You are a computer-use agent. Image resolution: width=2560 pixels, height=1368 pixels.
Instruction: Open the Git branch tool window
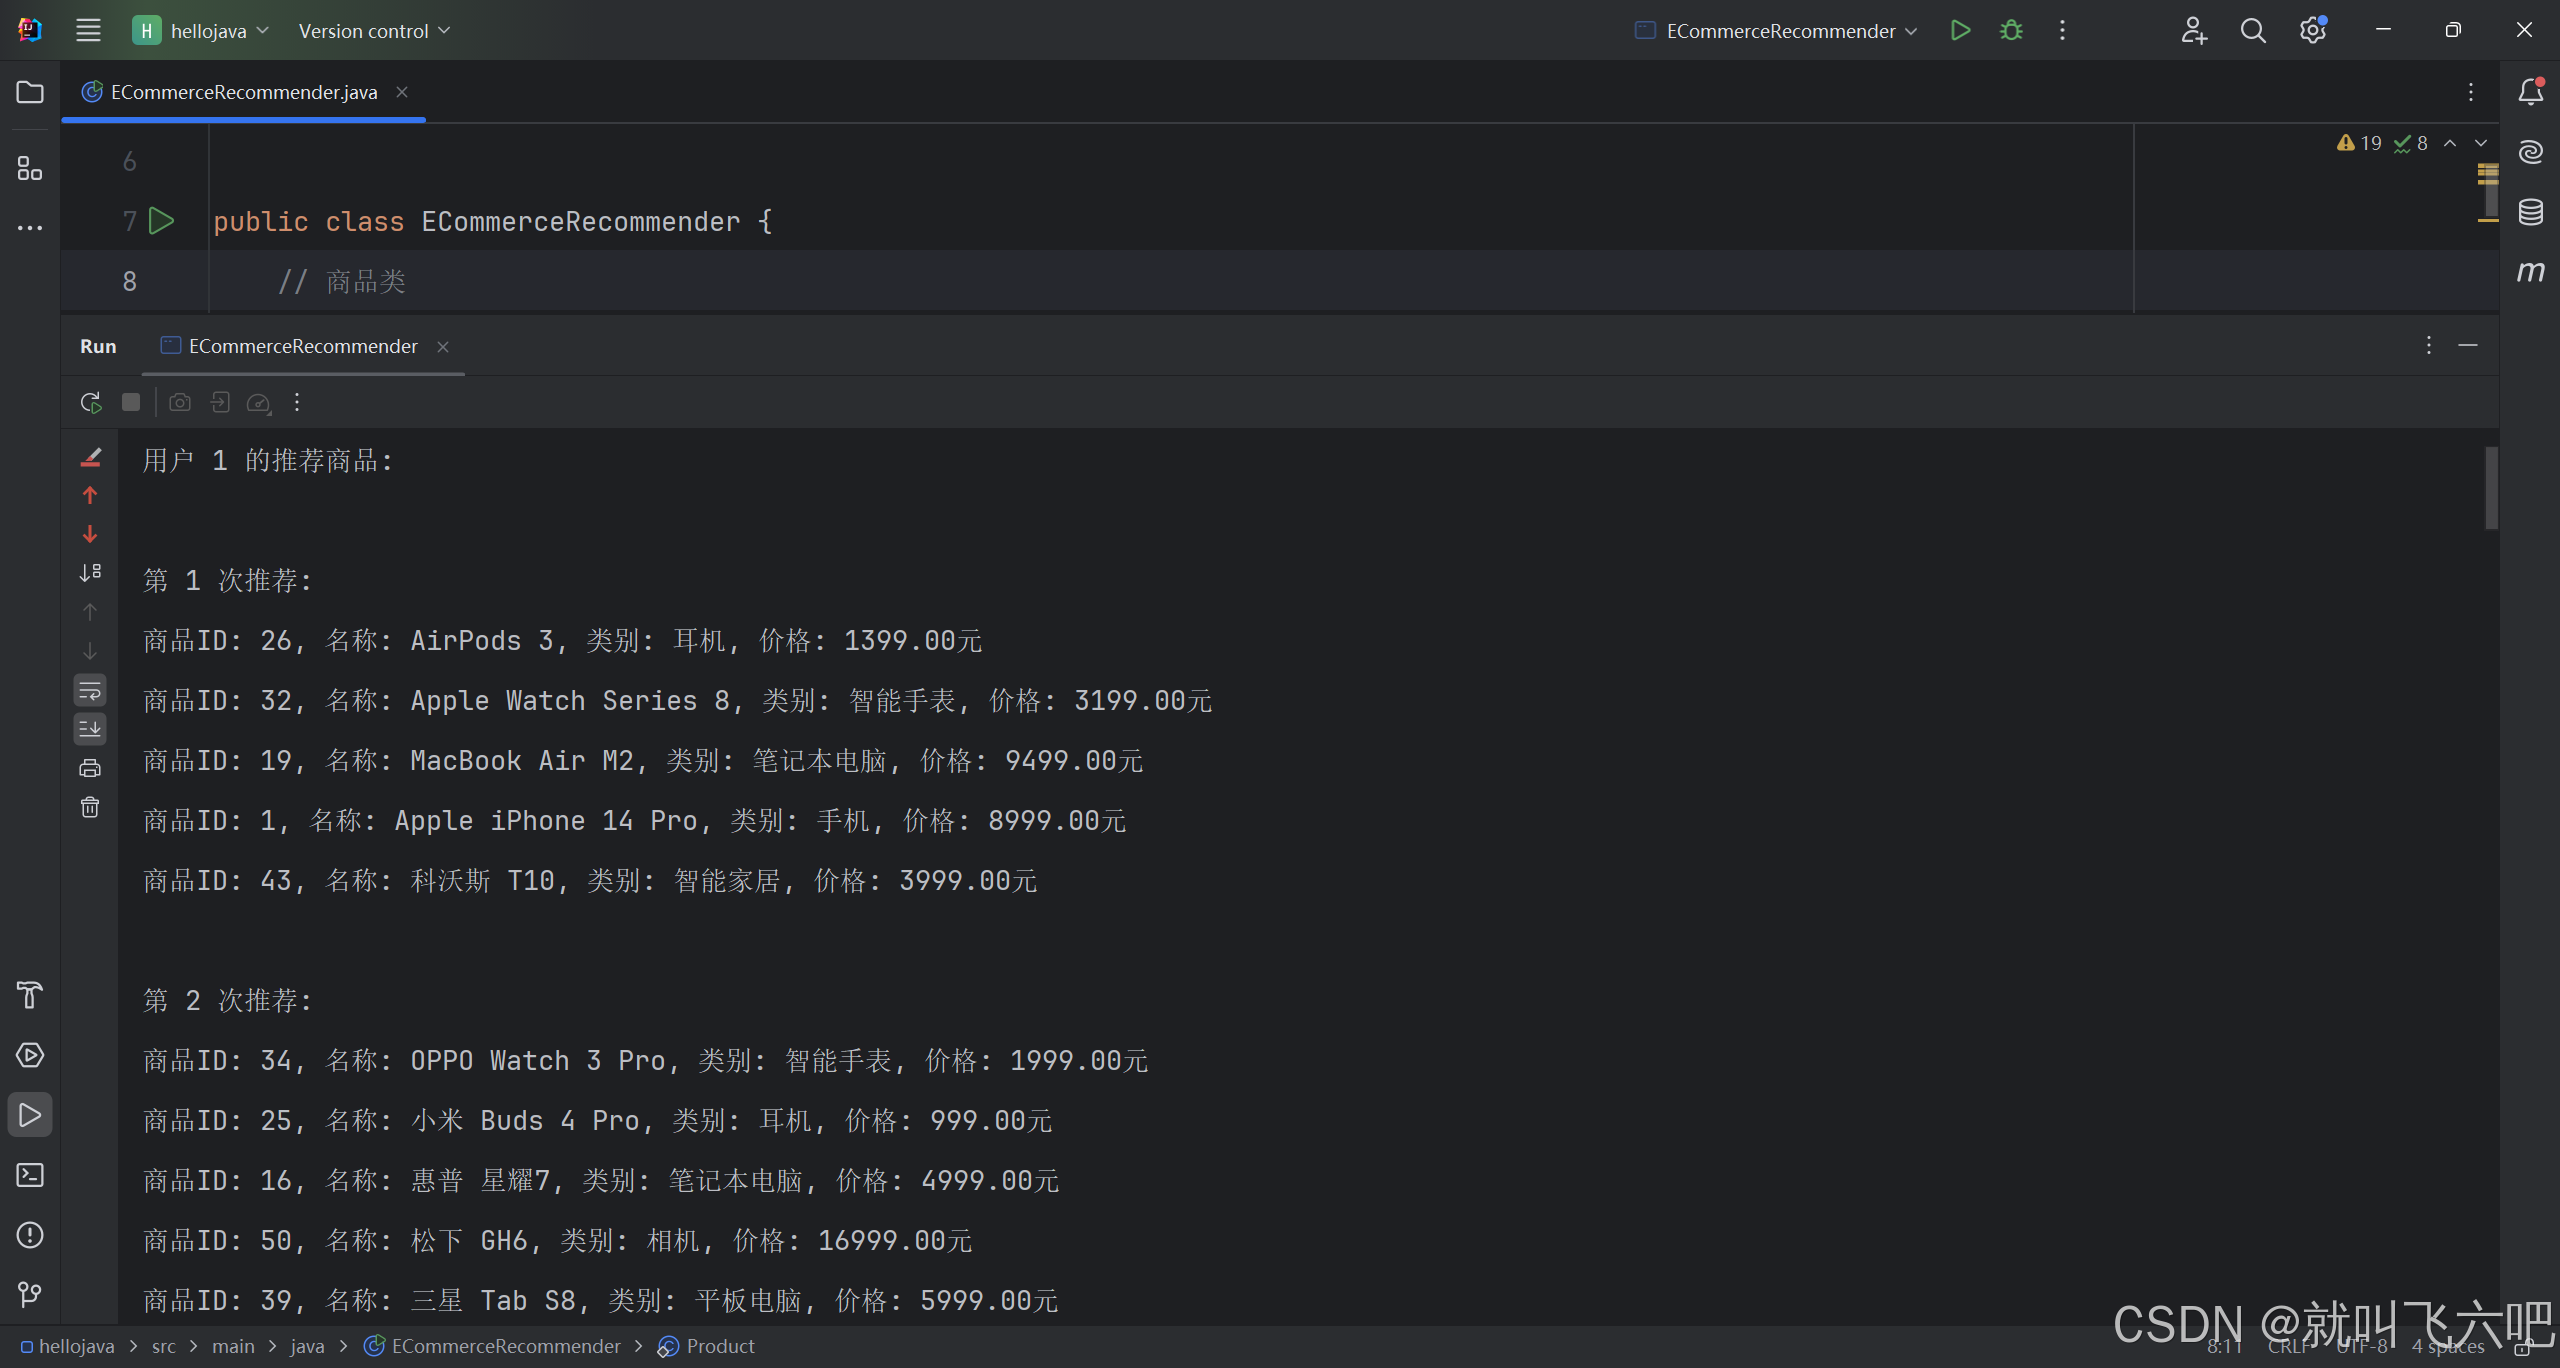tap(30, 1295)
